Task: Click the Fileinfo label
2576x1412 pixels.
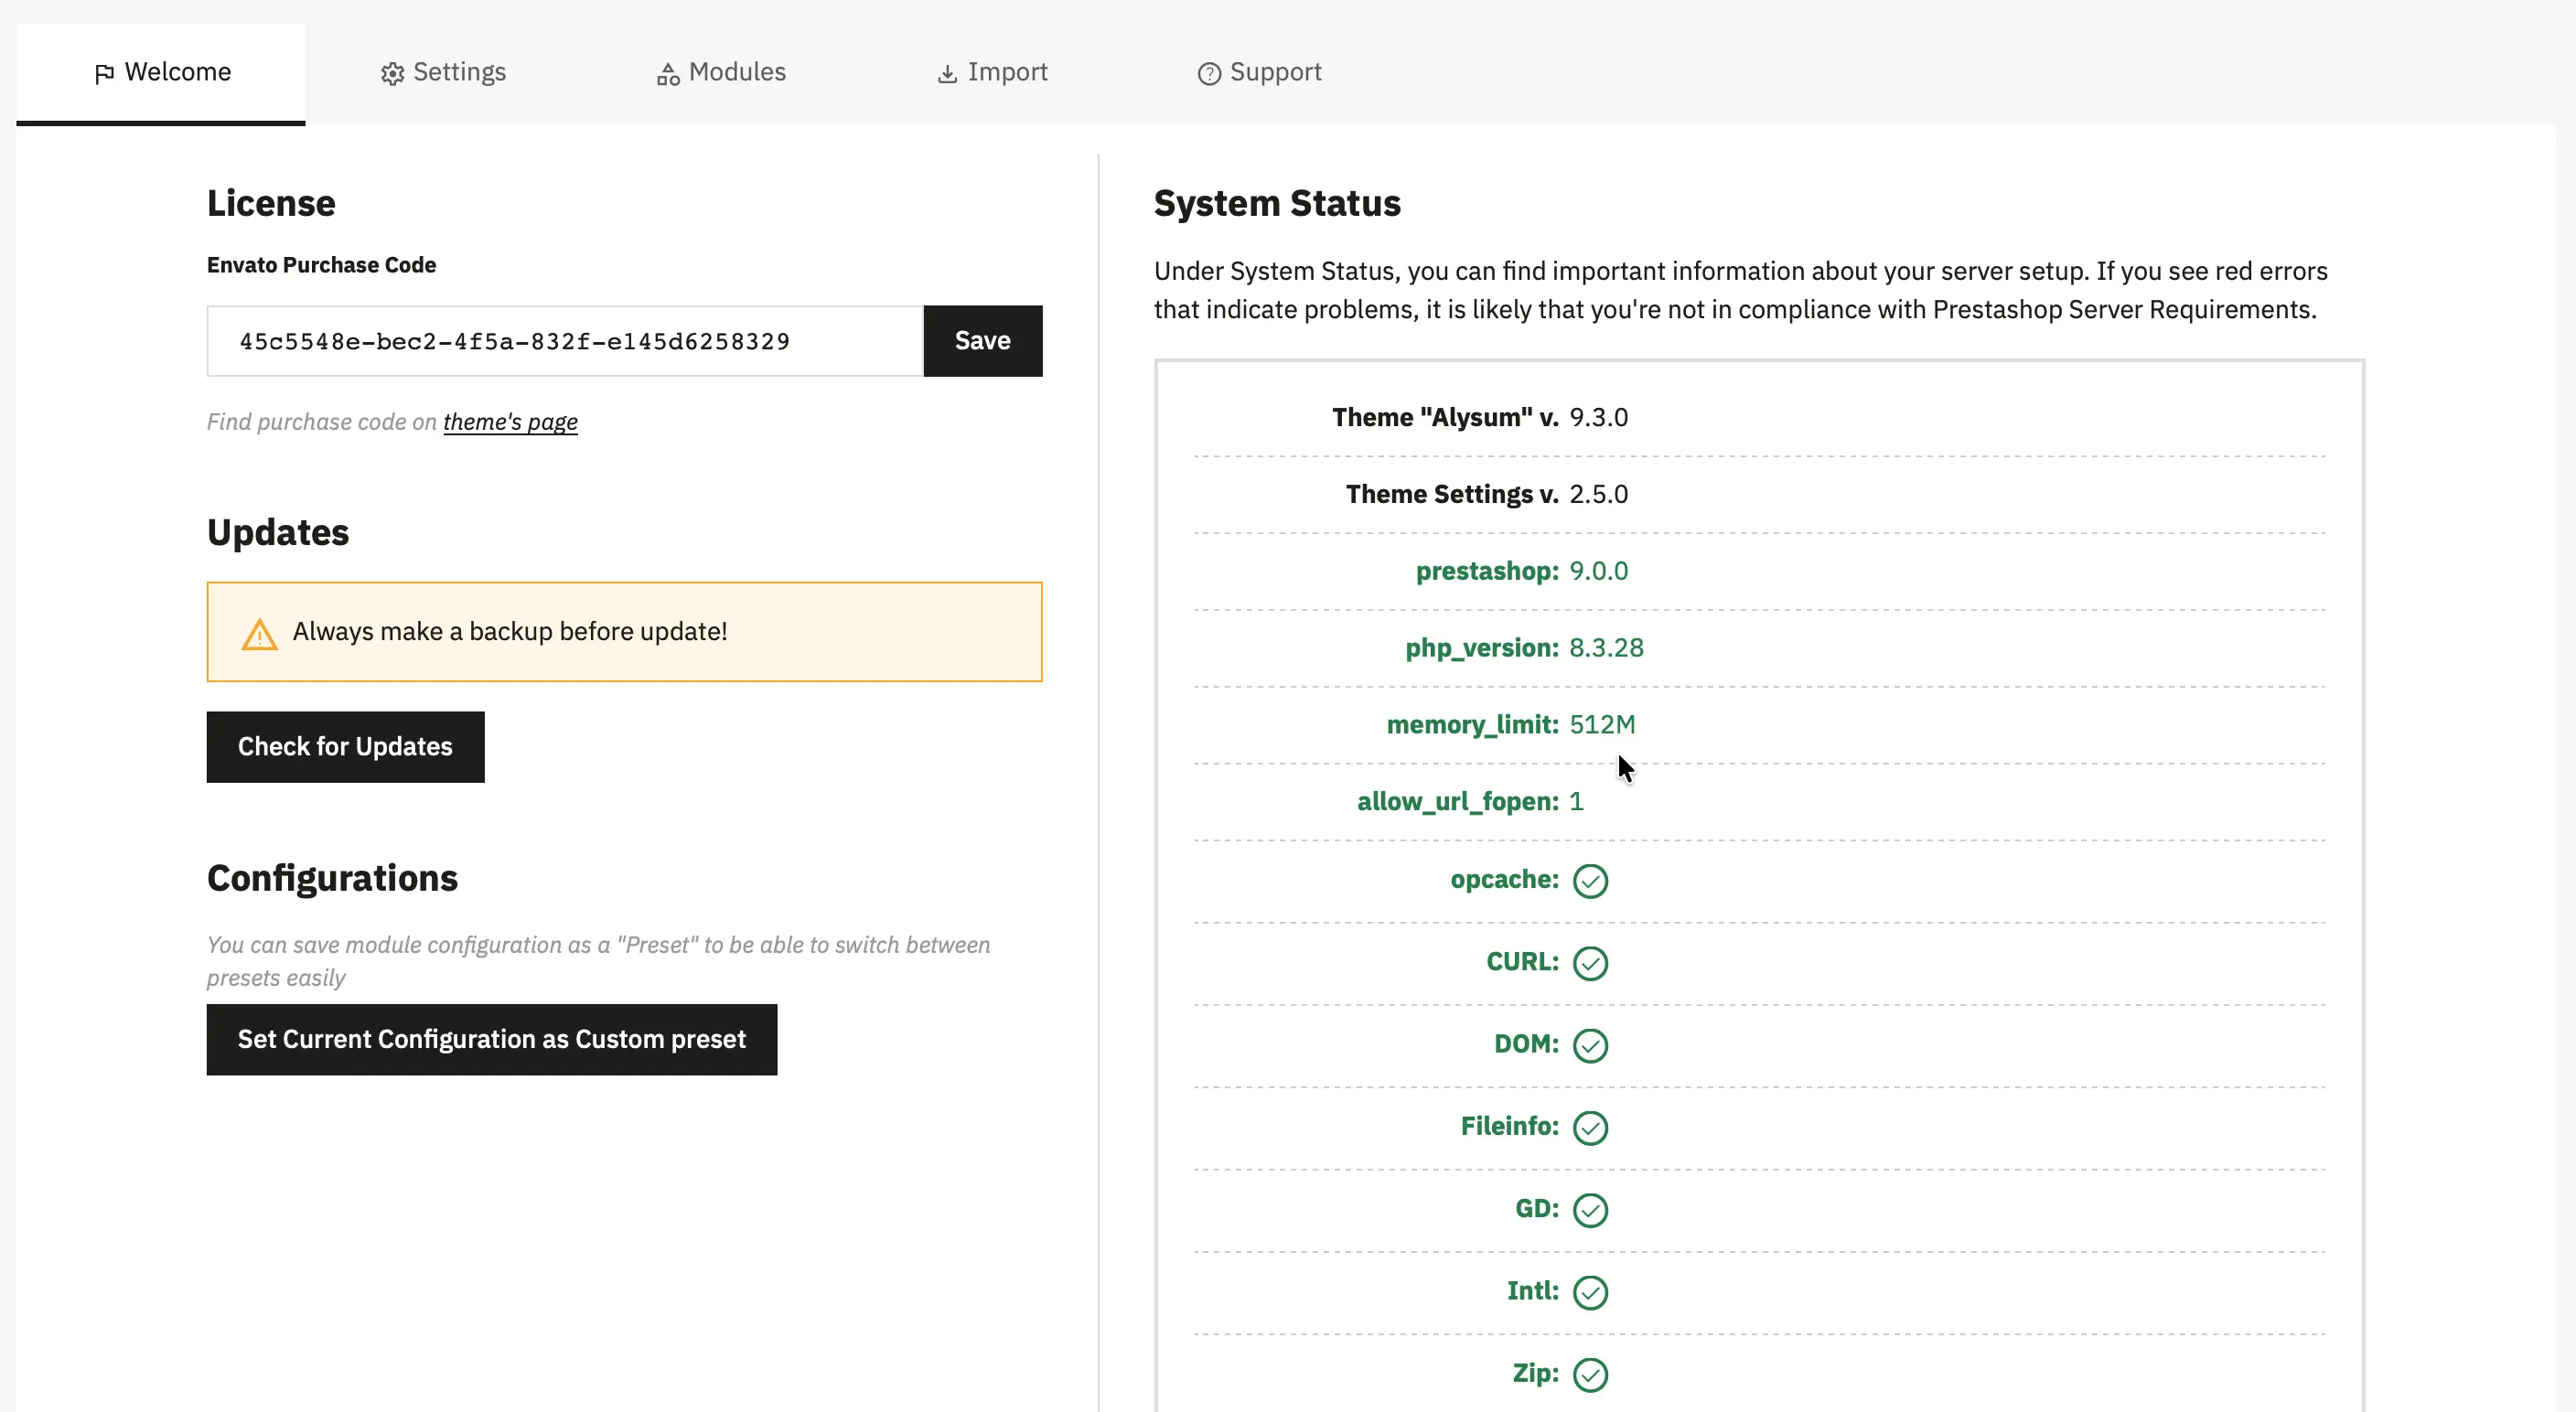Action: click(1509, 1126)
